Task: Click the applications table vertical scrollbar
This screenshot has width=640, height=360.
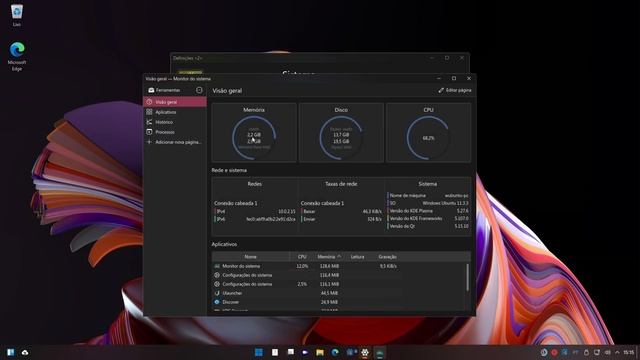Action: click(467, 278)
